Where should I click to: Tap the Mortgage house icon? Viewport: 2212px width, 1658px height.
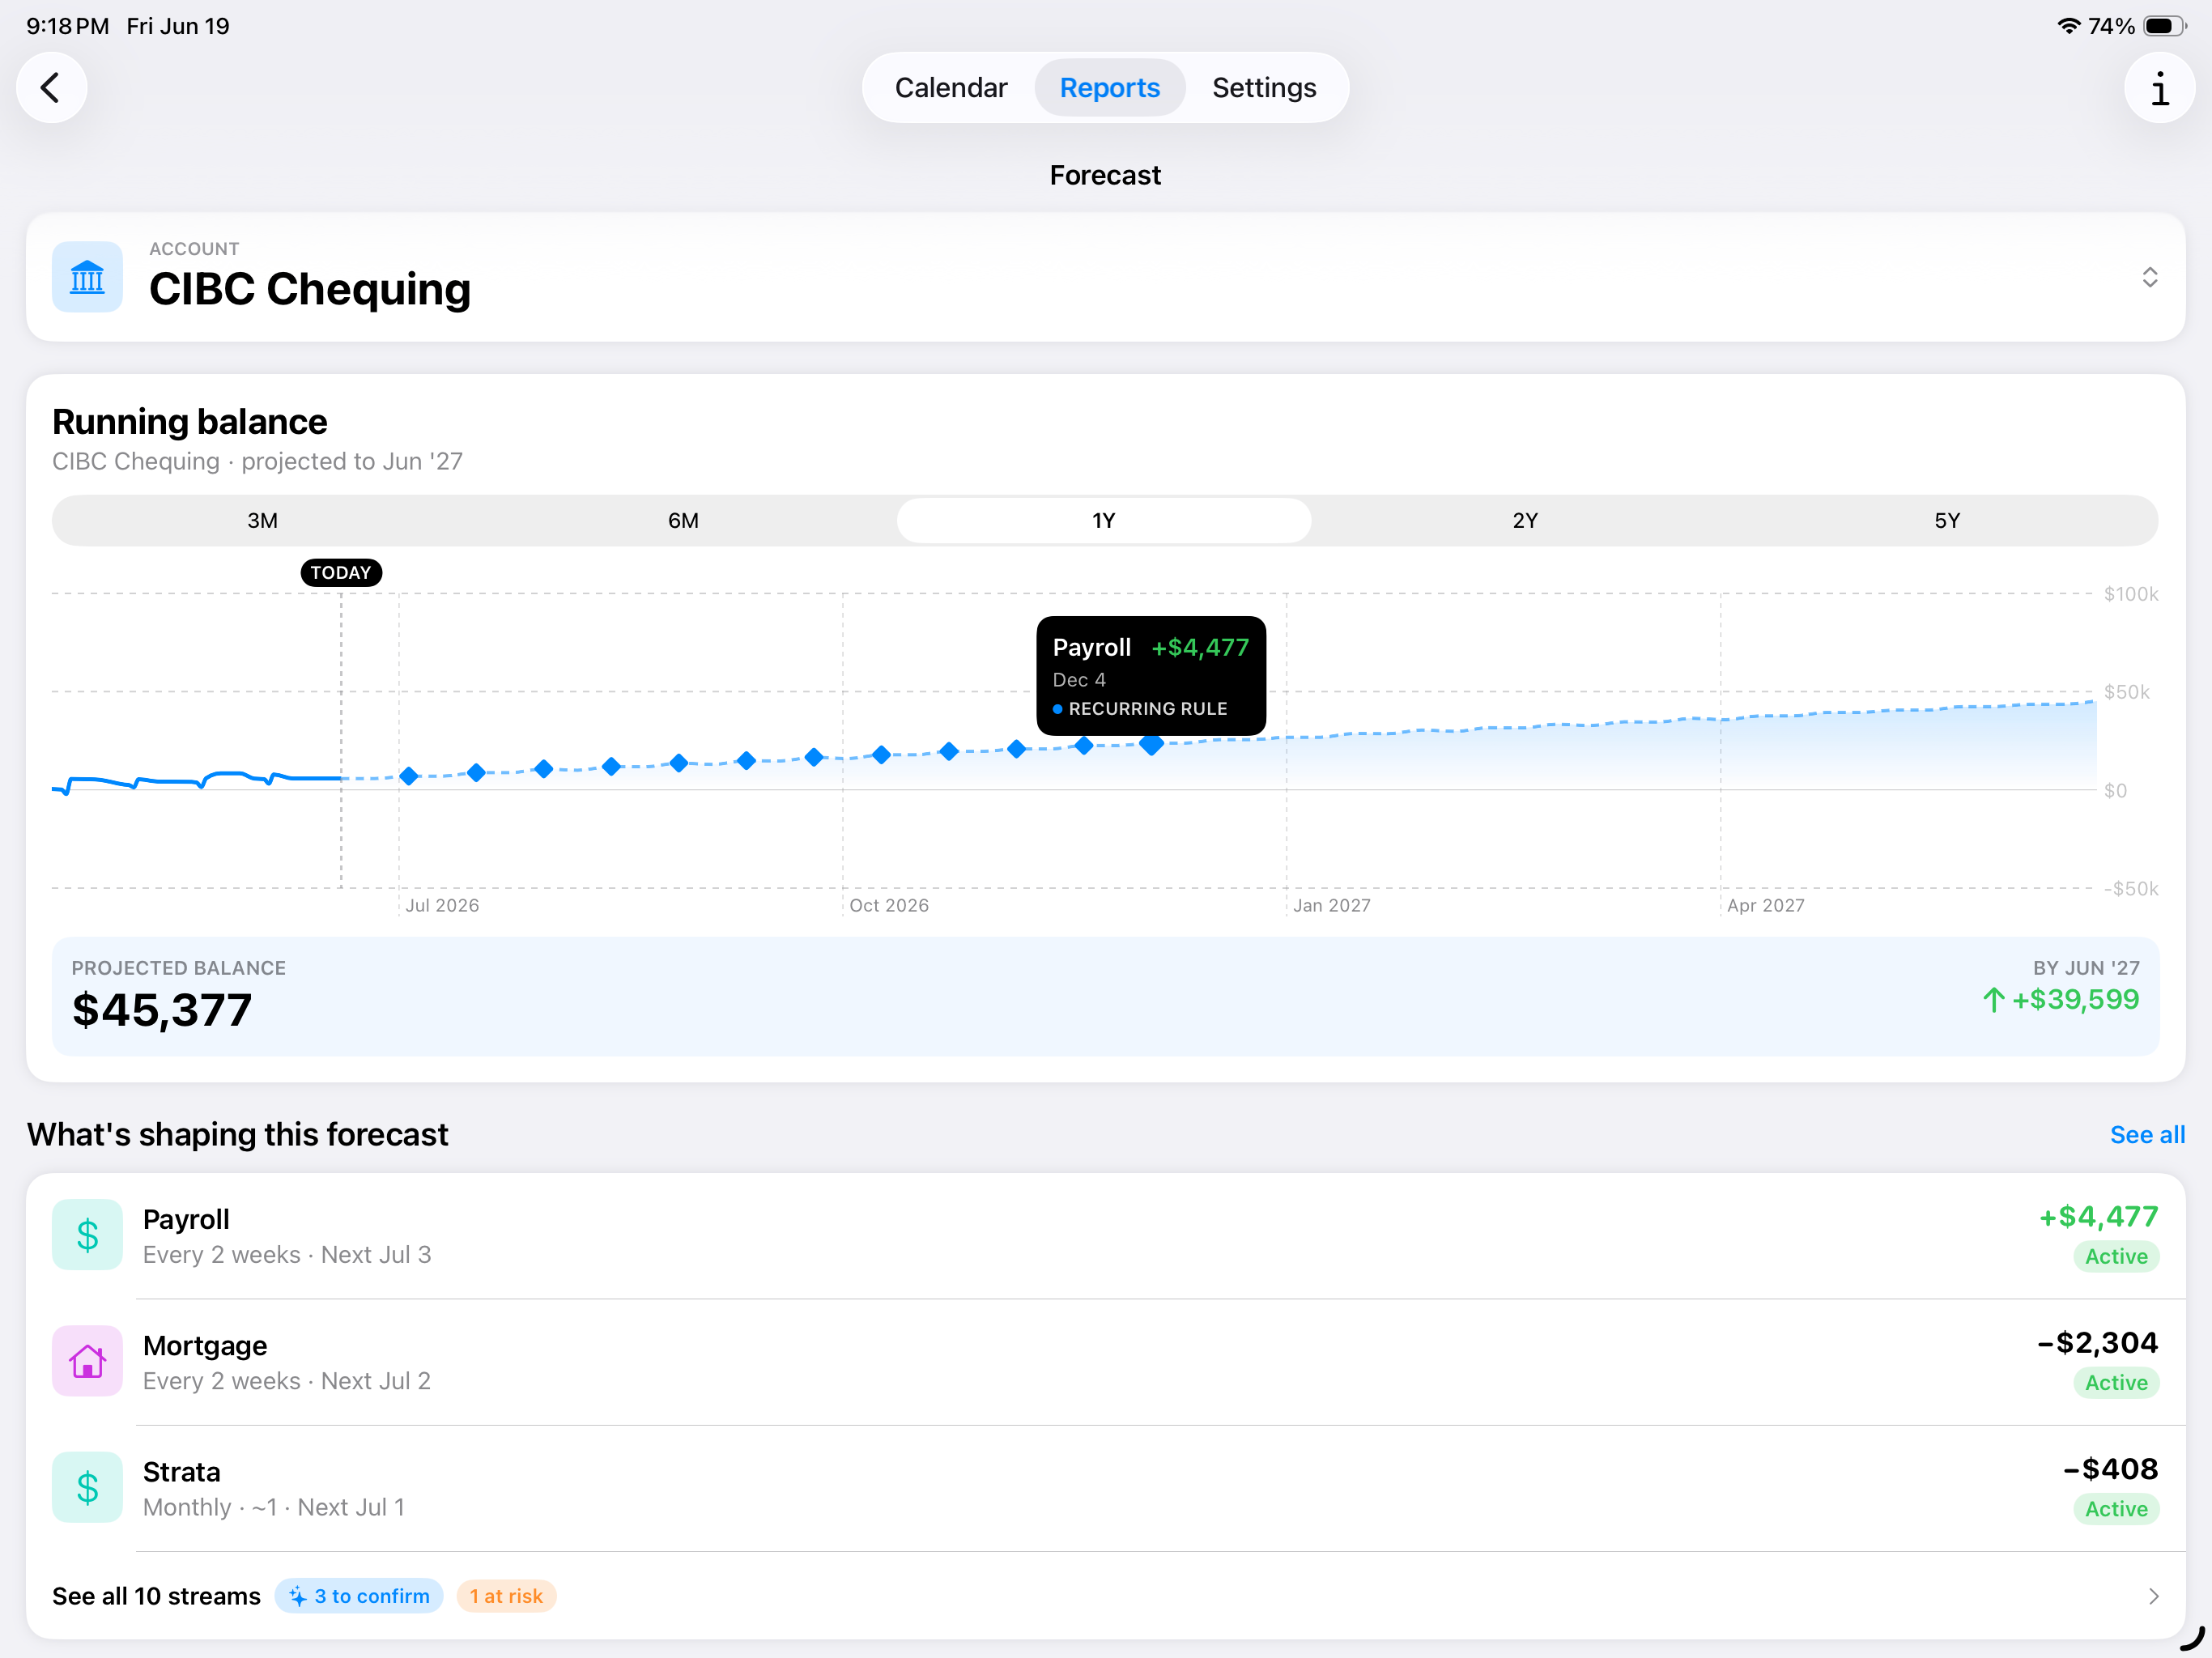click(87, 1361)
